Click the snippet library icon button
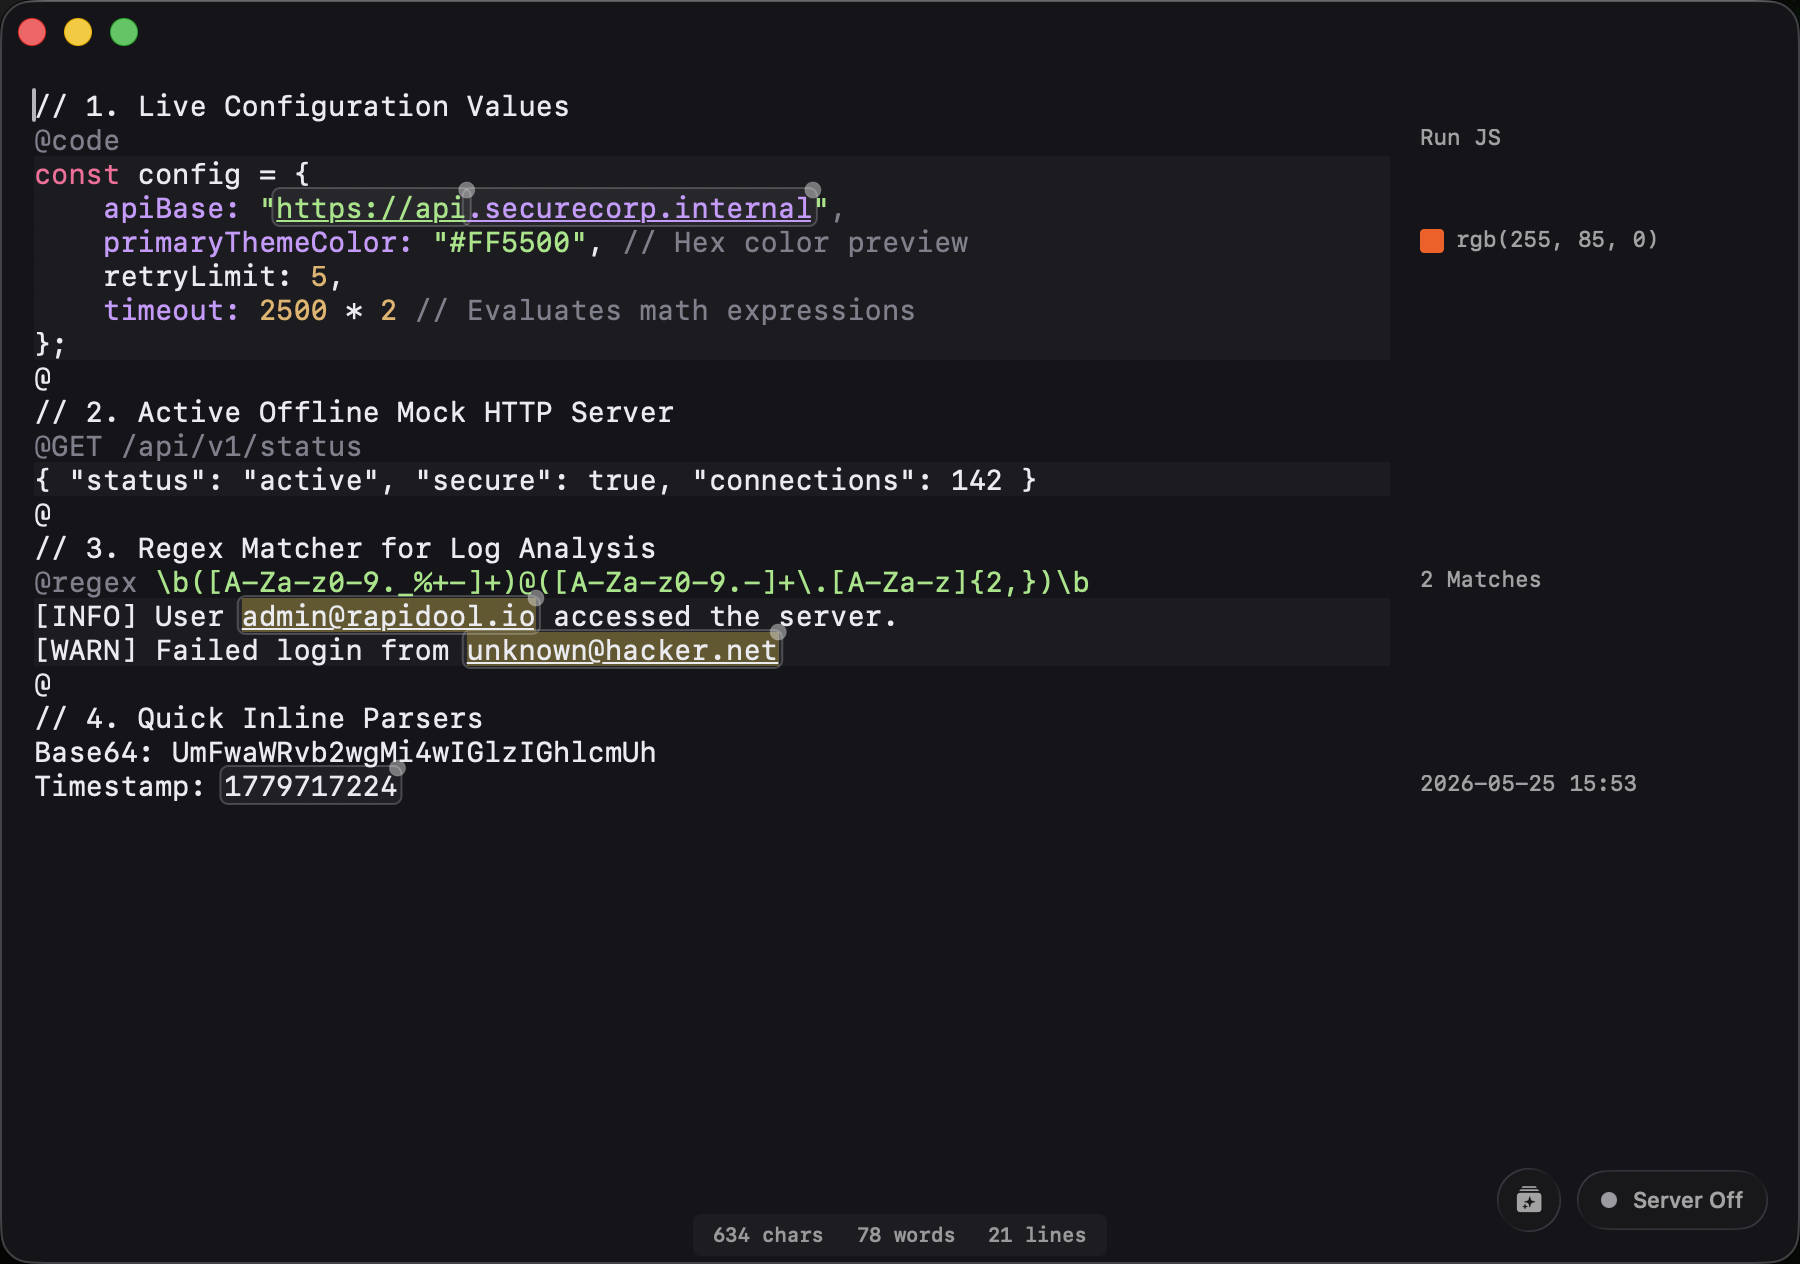 [1528, 1199]
